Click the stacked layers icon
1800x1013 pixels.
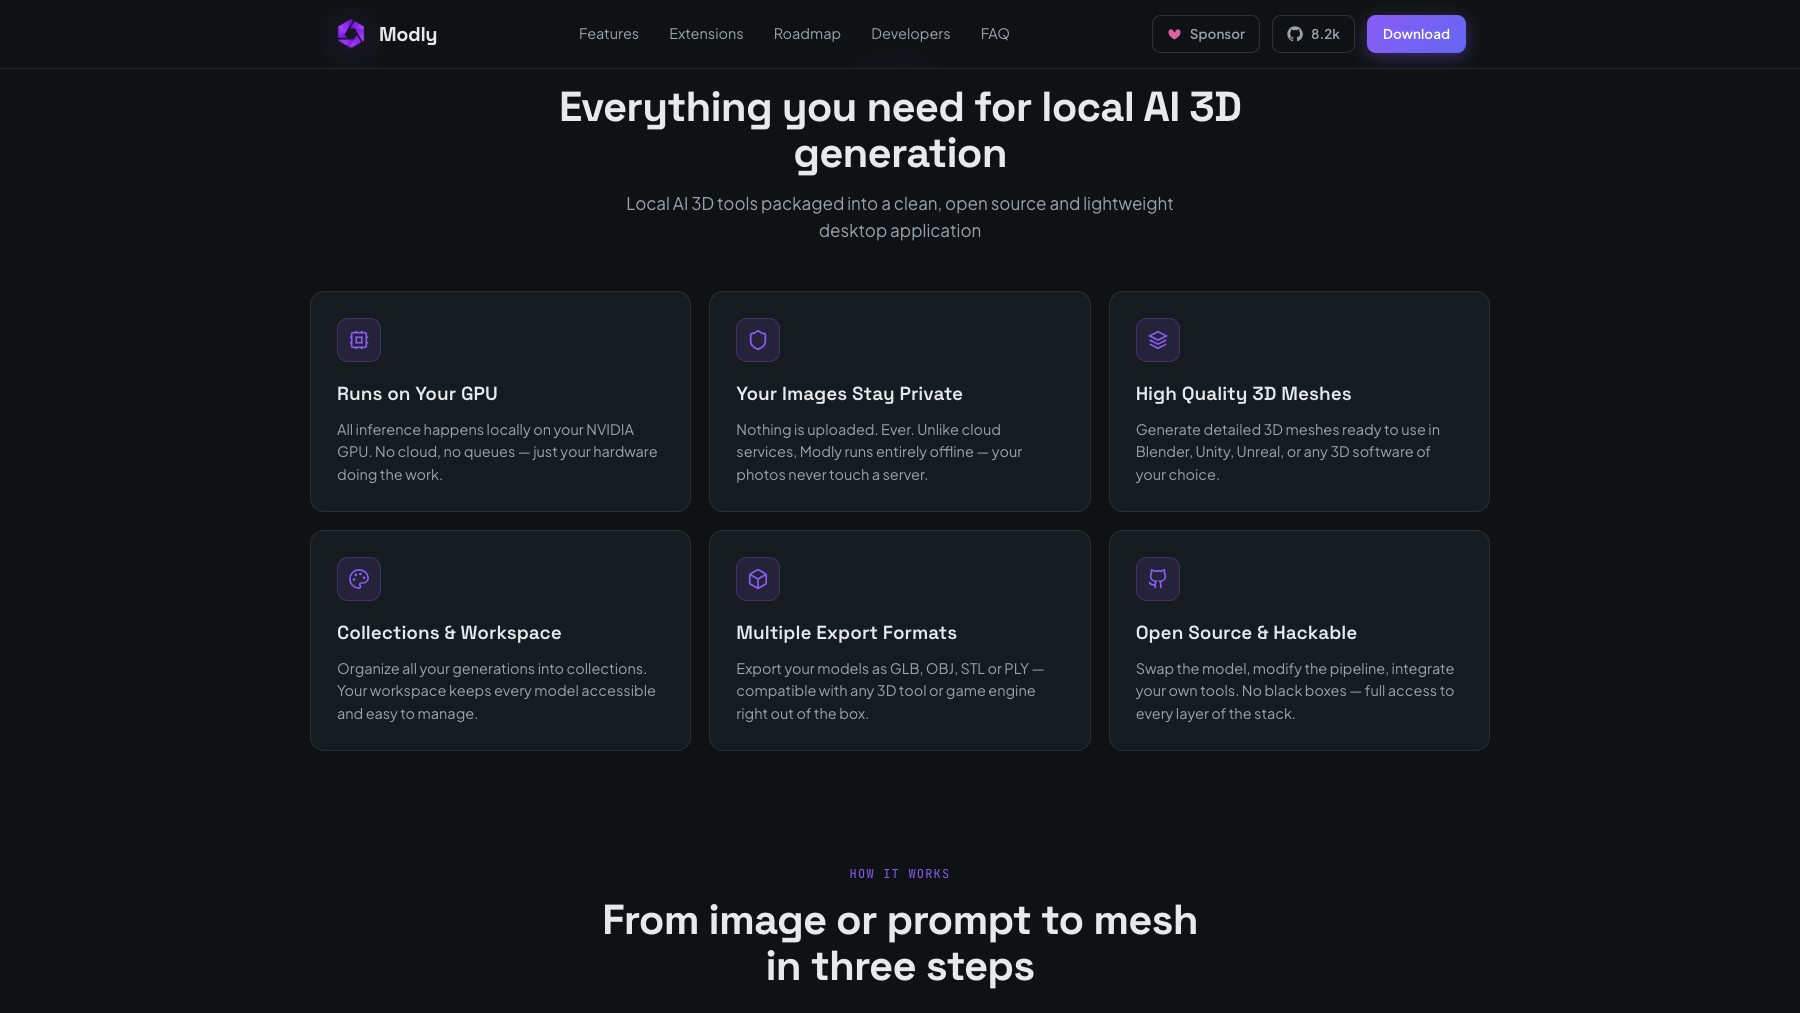pyautogui.click(x=1158, y=340)
